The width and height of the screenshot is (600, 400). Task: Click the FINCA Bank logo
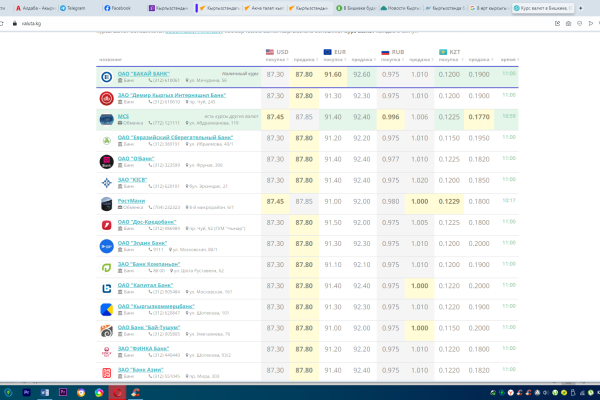106,352
